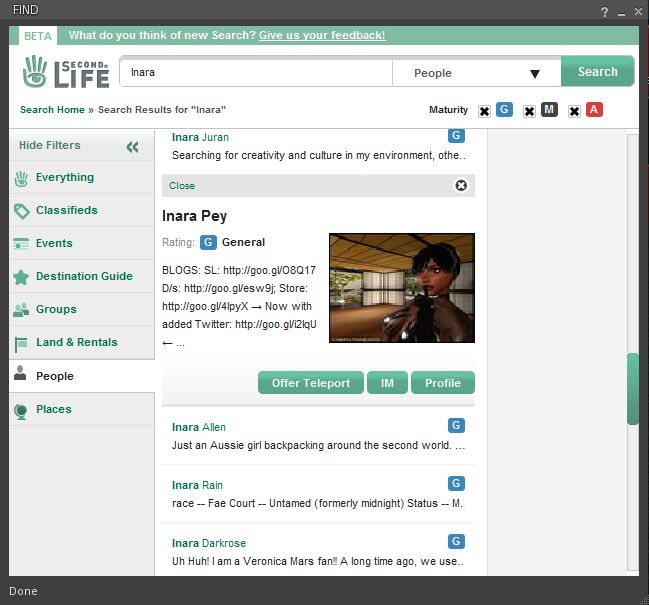Open Everything filter in sidebar
Viewport: 649px width, 605px height.
point(64,178)
